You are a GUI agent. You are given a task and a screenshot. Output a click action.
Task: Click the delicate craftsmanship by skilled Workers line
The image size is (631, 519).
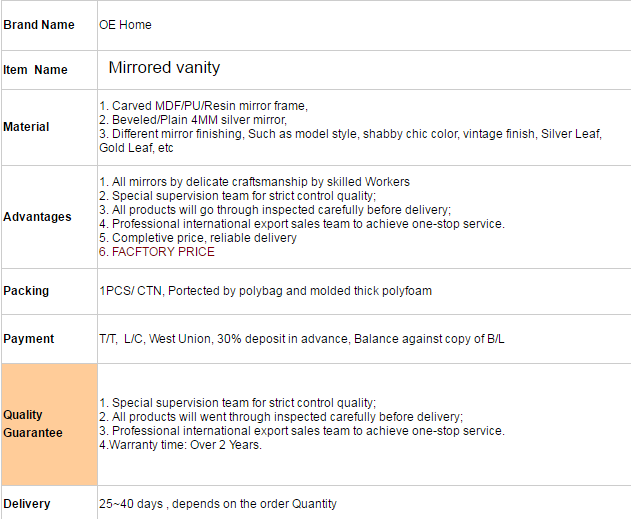[x=254, y=182]
